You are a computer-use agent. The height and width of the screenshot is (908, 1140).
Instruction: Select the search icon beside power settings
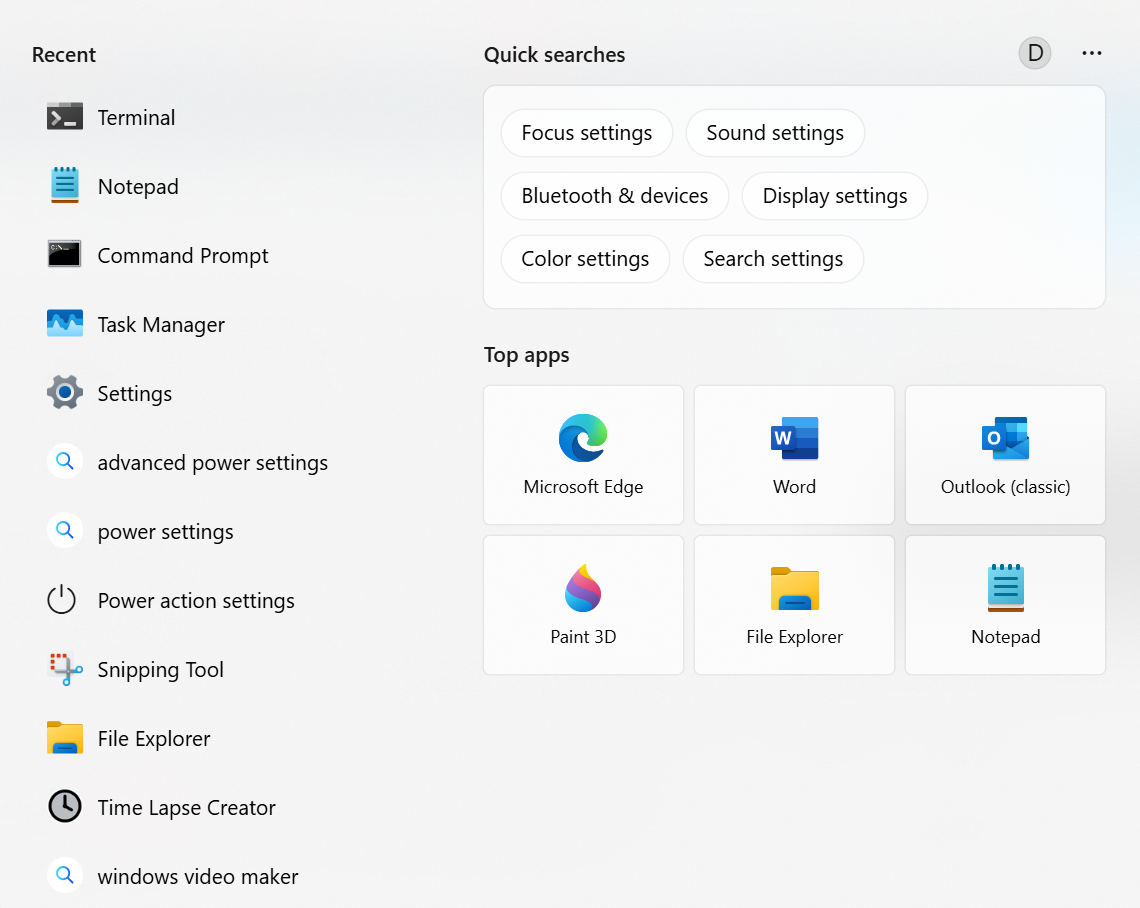coord(65,530)
